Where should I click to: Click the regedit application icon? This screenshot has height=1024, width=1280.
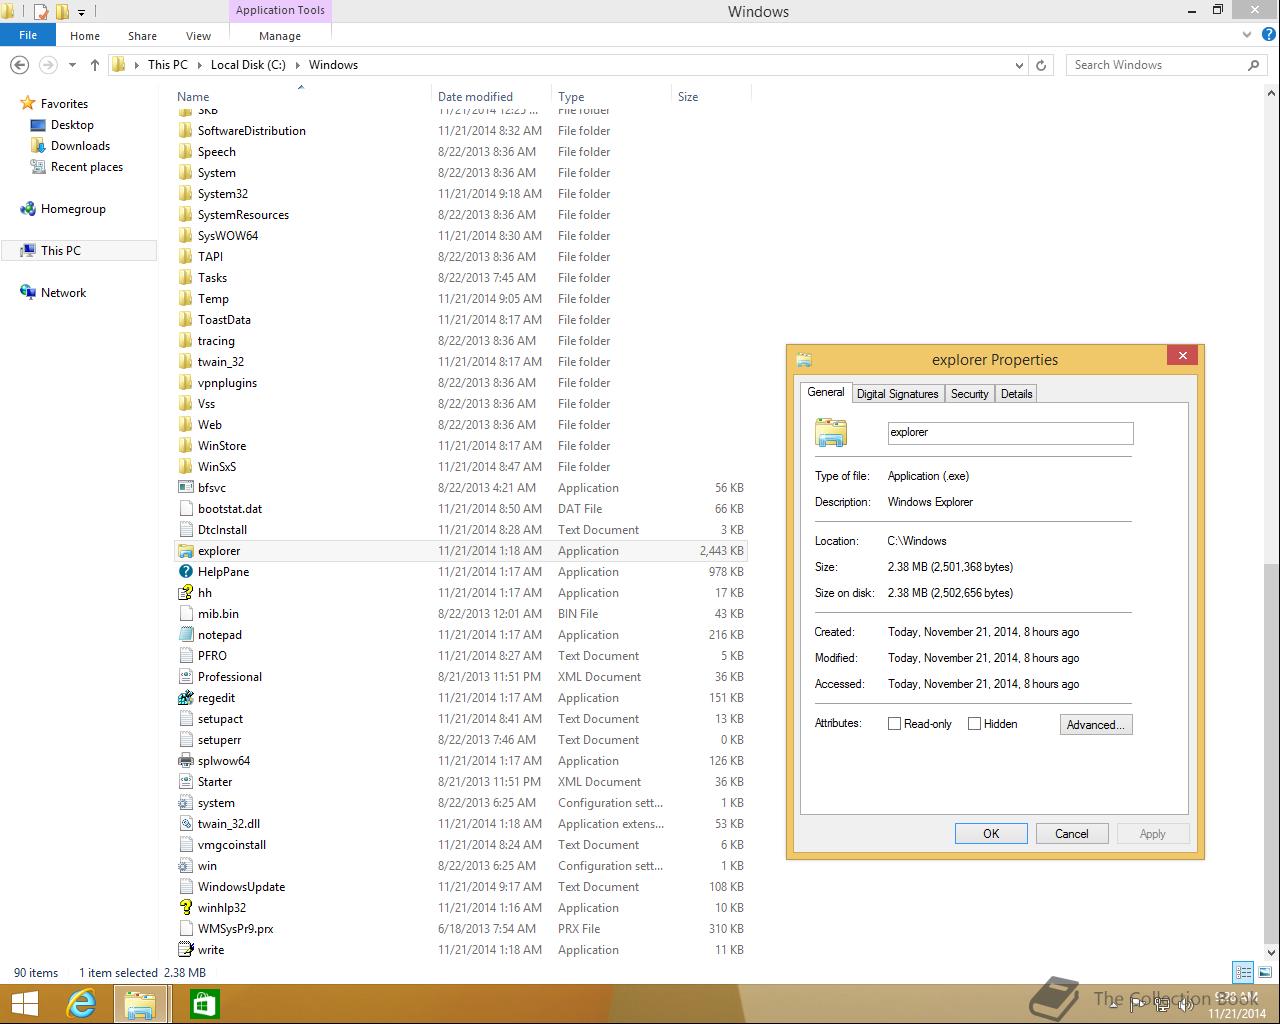(x=185, y=698)
